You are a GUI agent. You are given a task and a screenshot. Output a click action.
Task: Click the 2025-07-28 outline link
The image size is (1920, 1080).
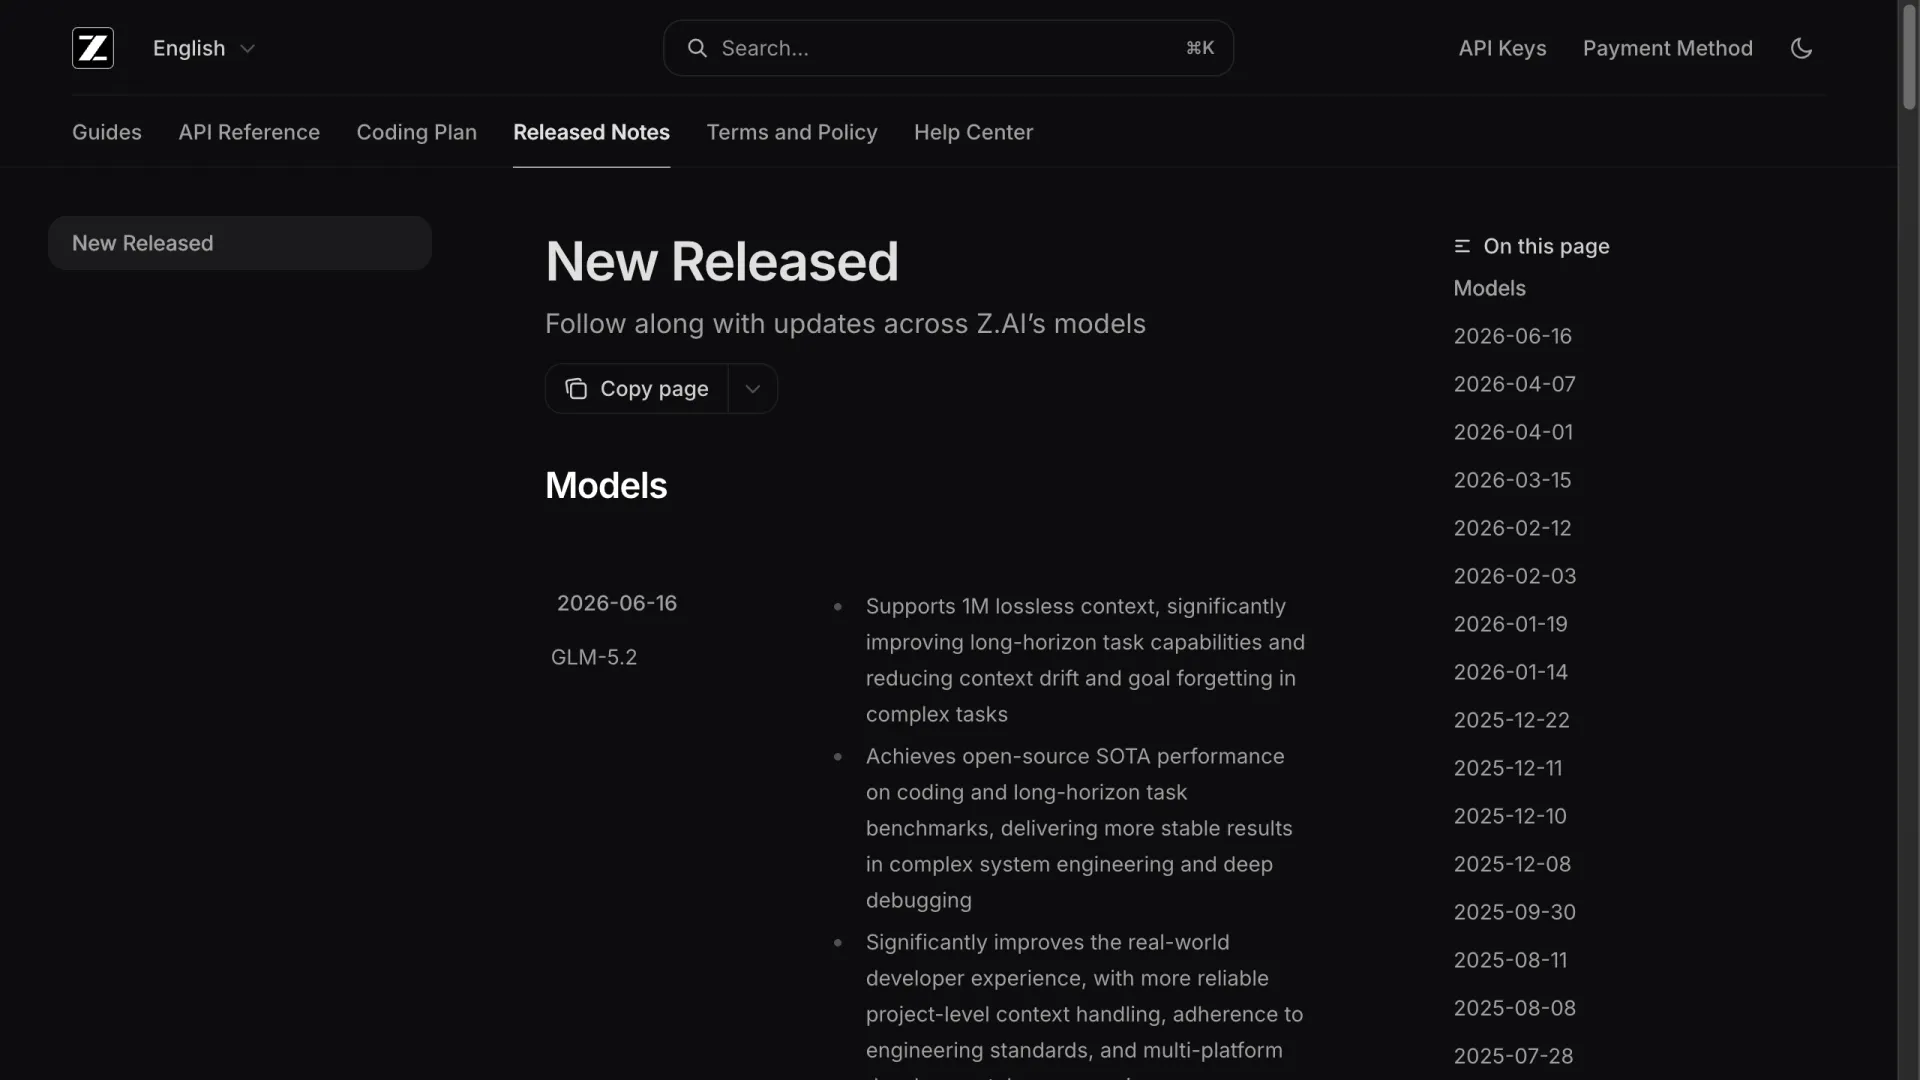pyautogui.click(x=1514, y=1056)
